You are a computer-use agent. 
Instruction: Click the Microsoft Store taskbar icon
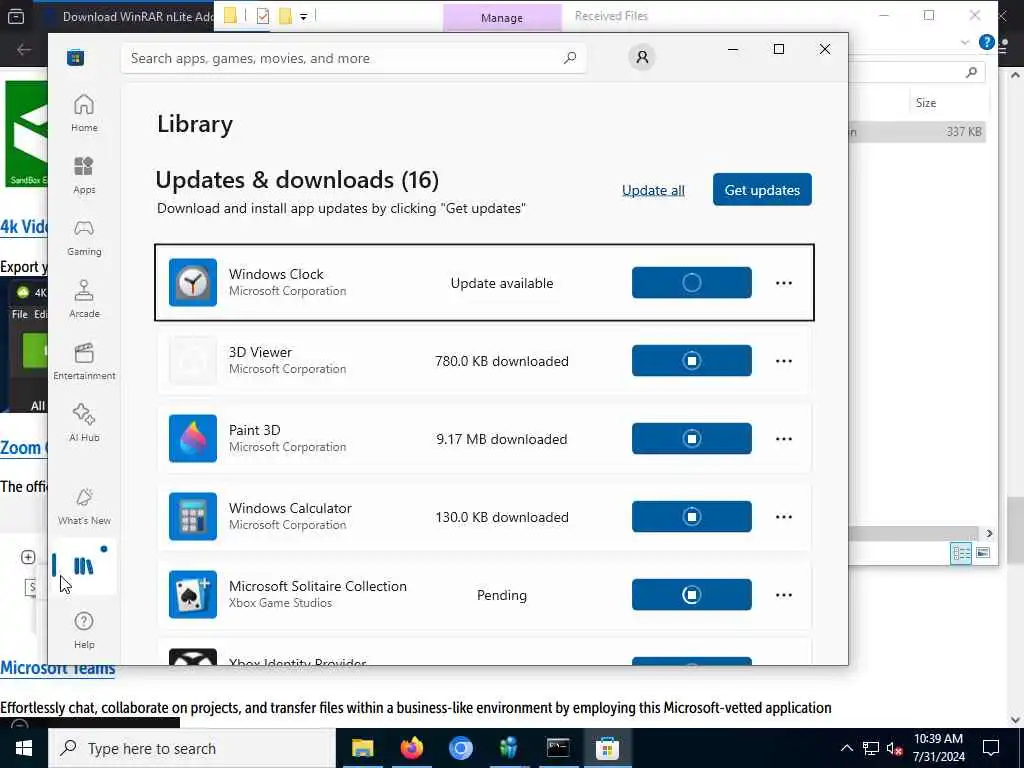point(607,748)
